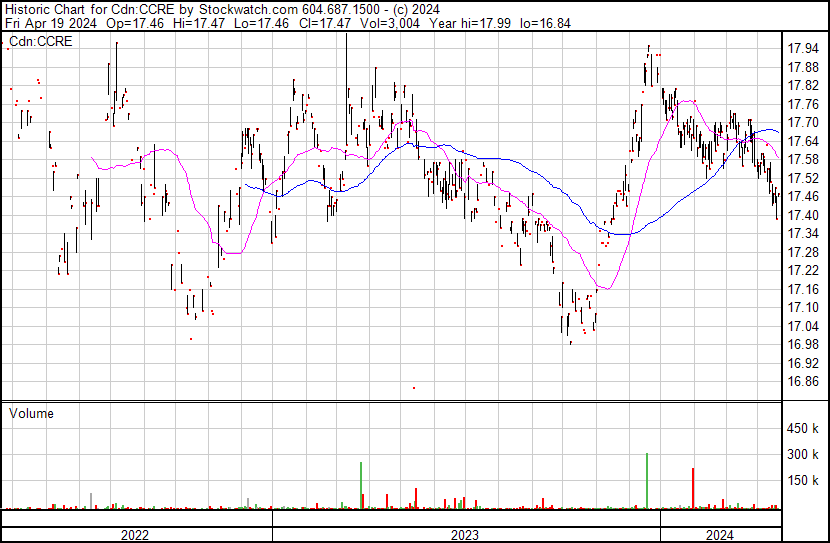Click the 17.94 price axis label
This screenshot has width=830, height=543.
[x=804, y=48]
